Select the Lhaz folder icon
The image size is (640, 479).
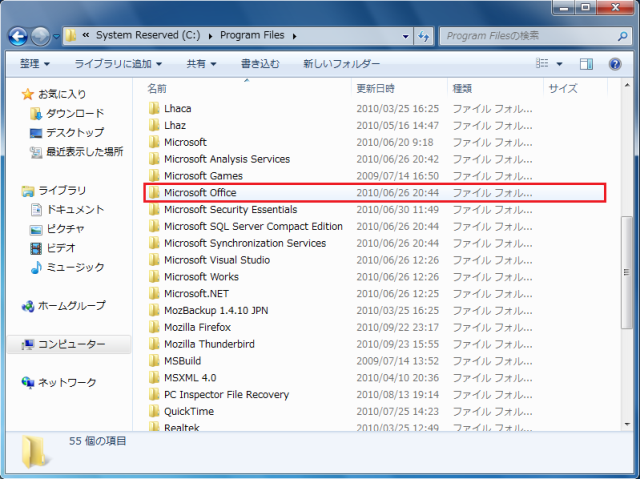154,125
